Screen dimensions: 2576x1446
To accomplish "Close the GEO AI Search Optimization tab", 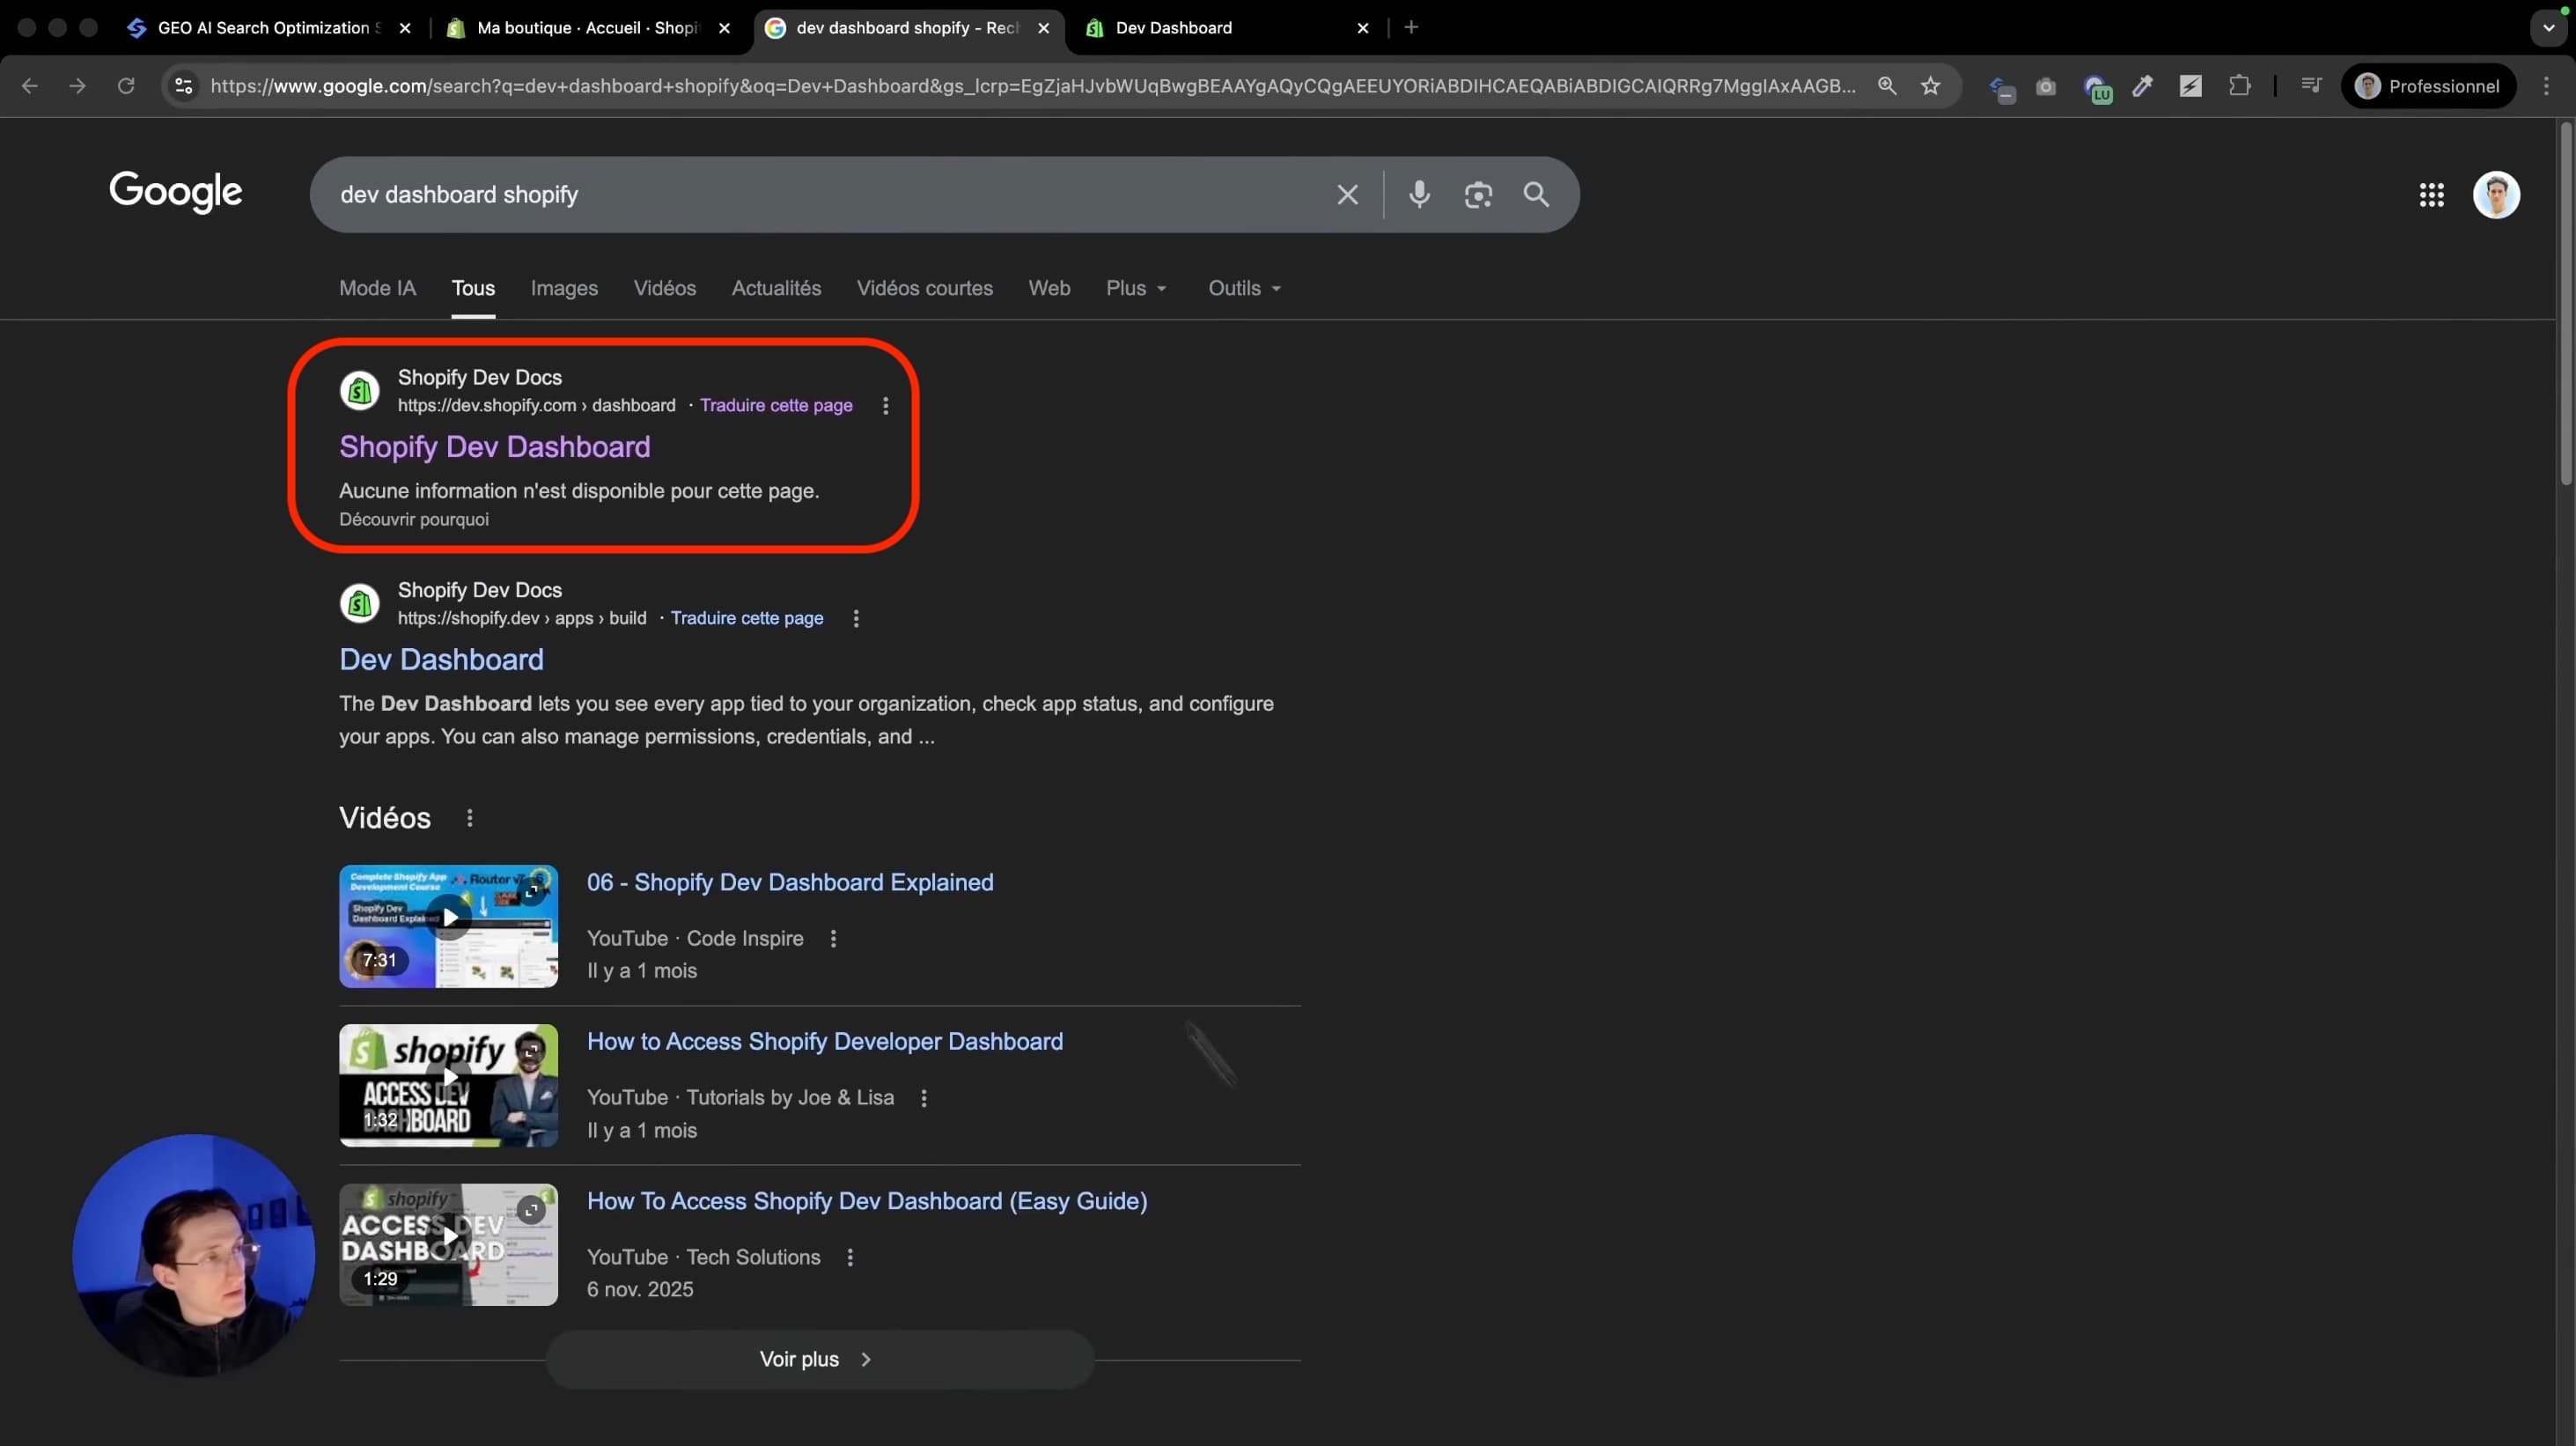I will [x=405, y=28].
